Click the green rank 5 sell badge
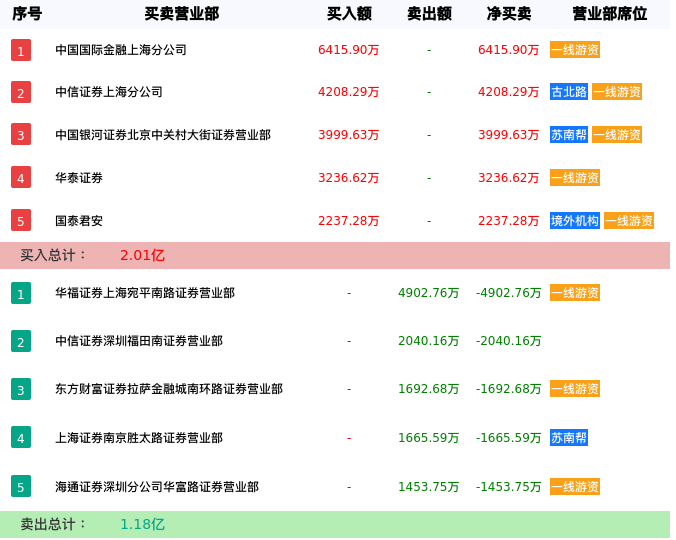Image resolution: width=676 pixels, height=540 pixels. coord(21,487)
